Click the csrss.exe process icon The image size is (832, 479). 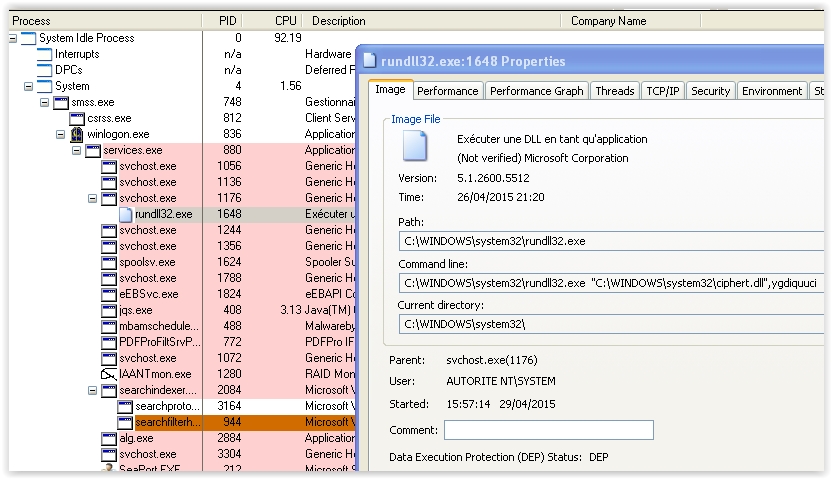click(x=77, y=118)
